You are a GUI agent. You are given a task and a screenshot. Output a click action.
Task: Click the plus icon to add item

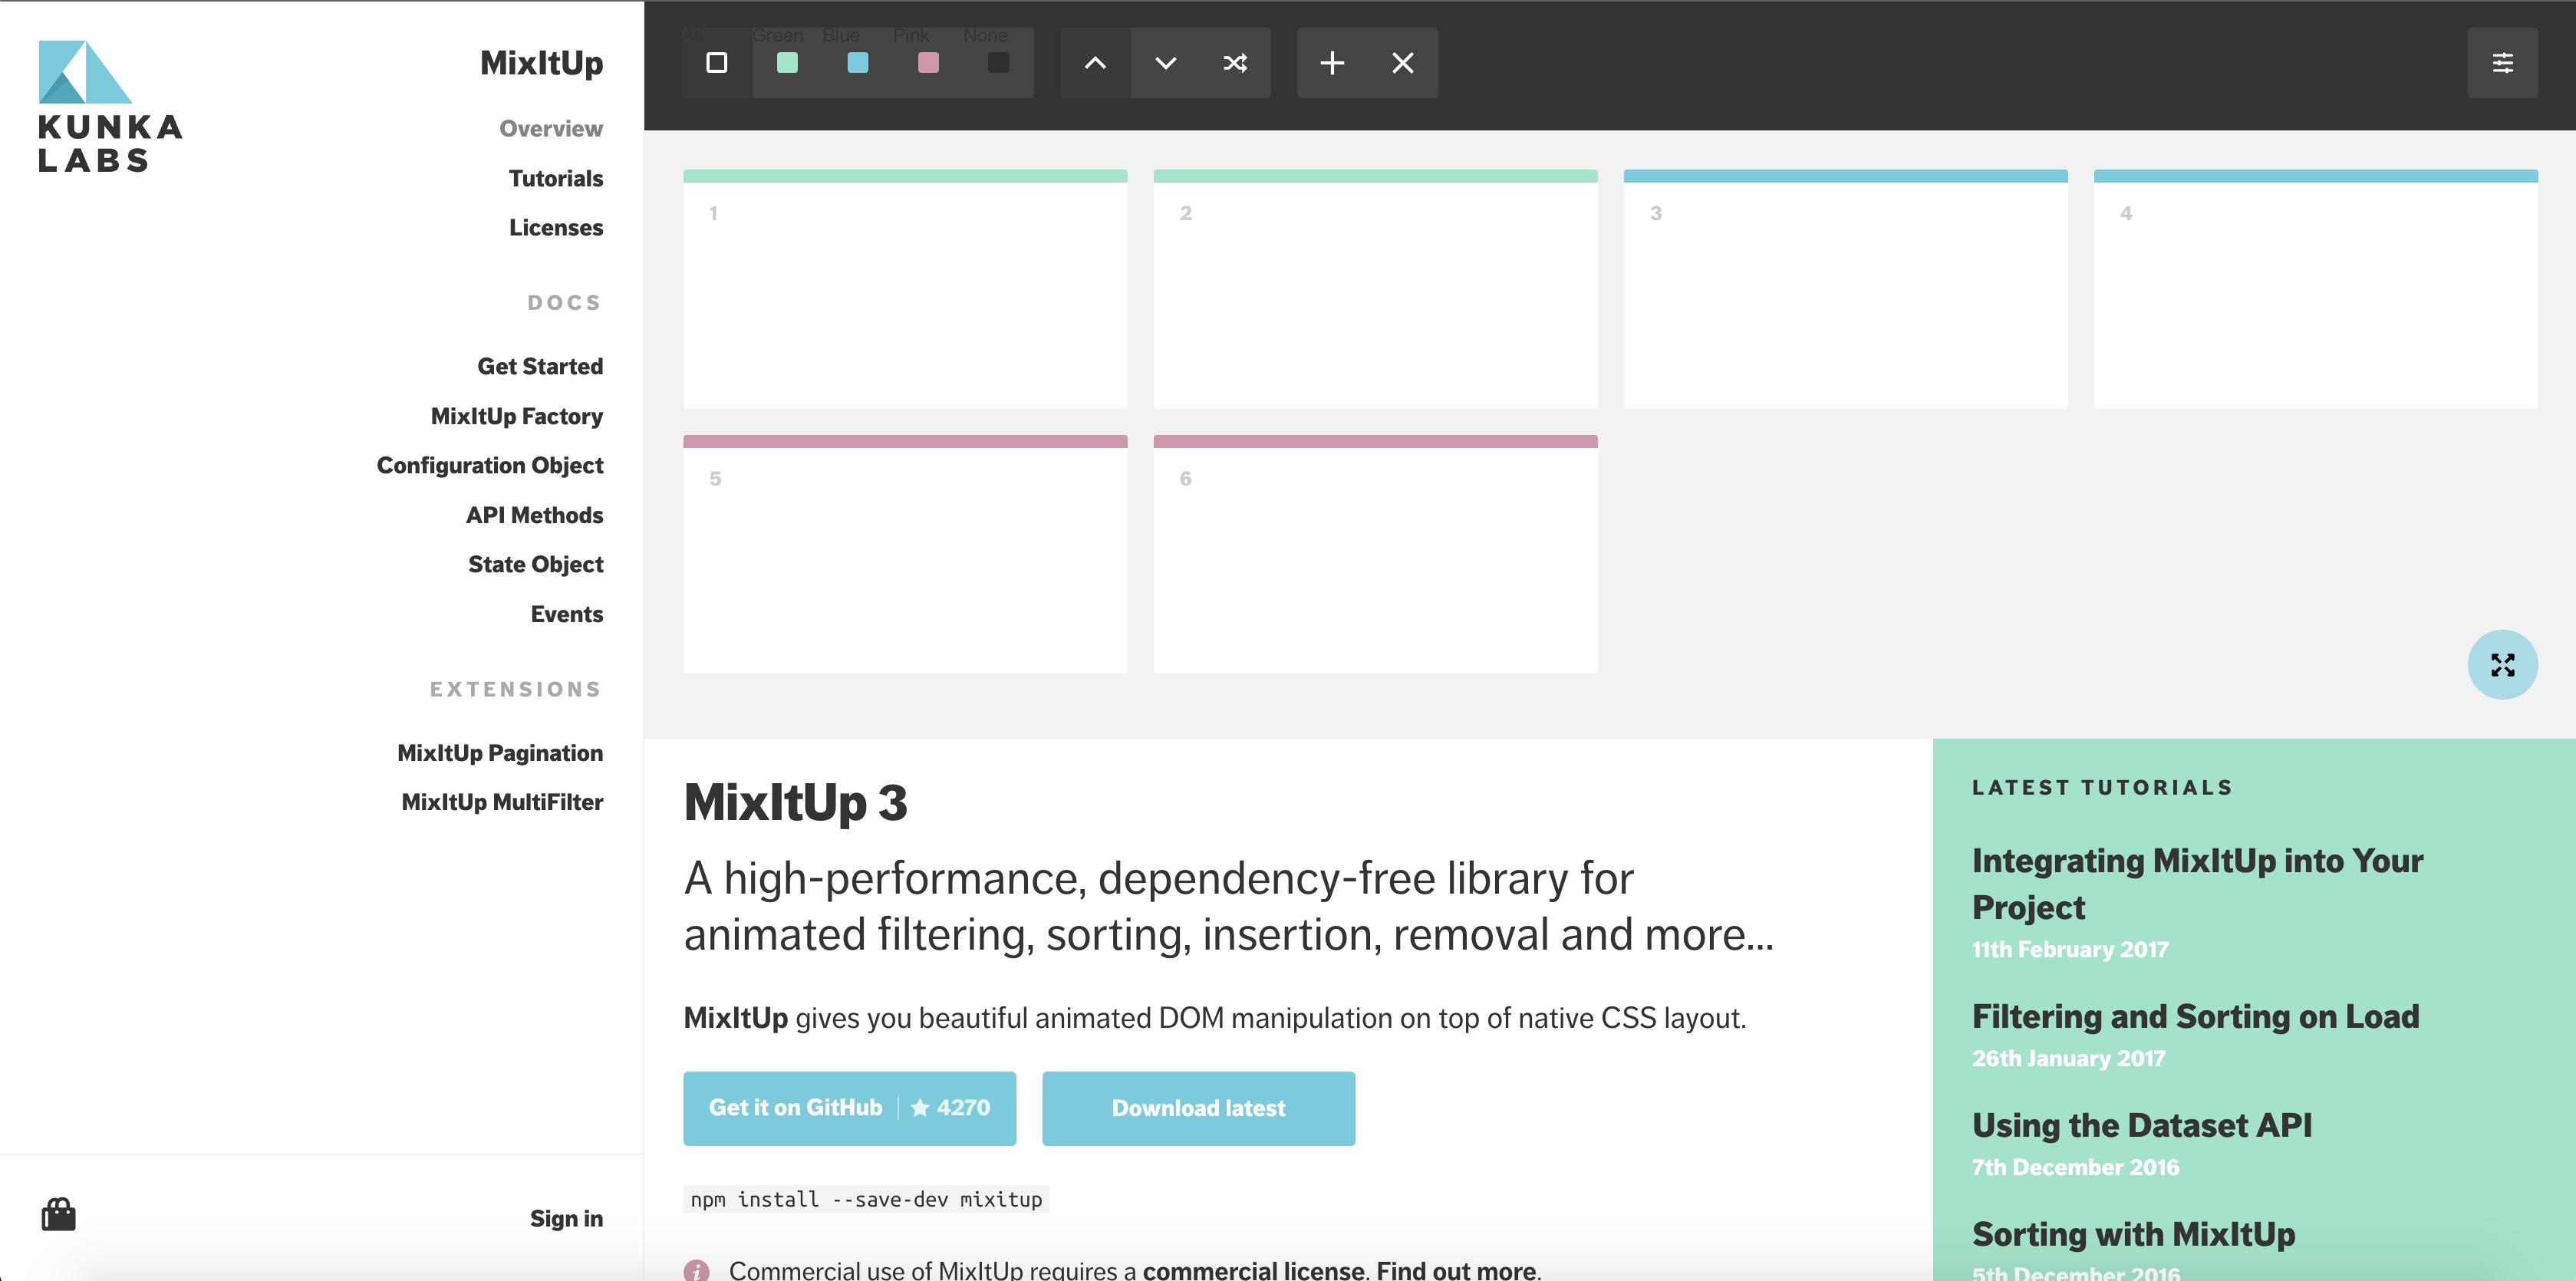[x=1332, y=63]
